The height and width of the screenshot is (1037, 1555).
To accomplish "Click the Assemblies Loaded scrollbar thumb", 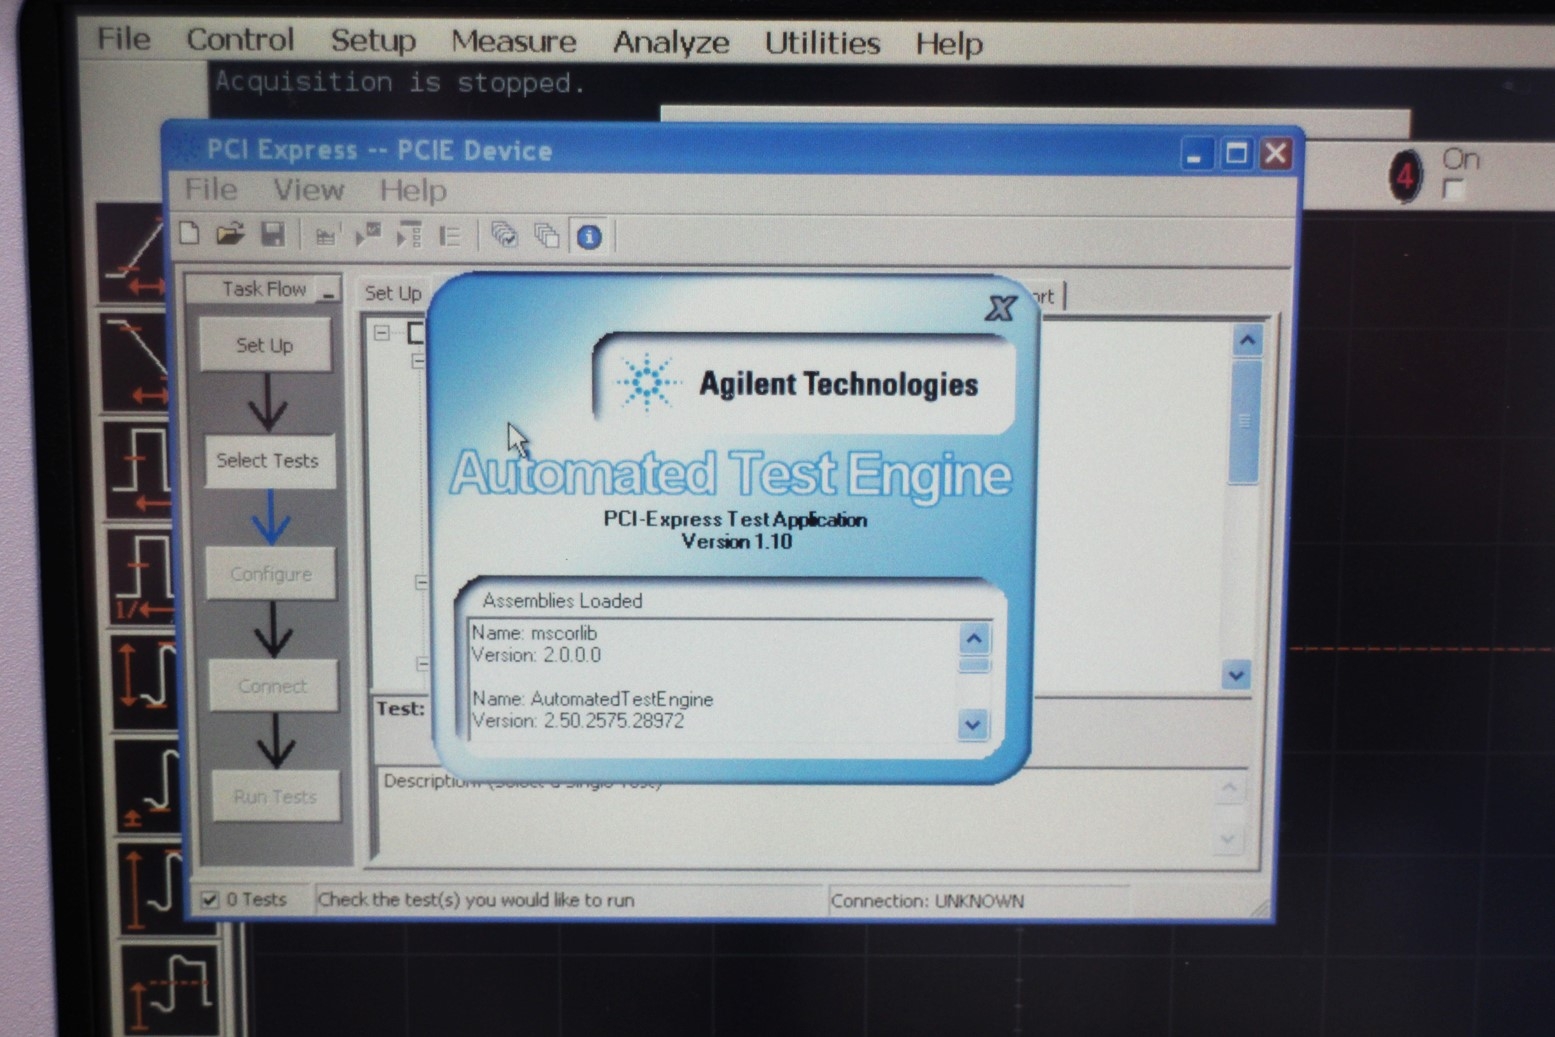I will pyautogui.click(x=975, y=665).
